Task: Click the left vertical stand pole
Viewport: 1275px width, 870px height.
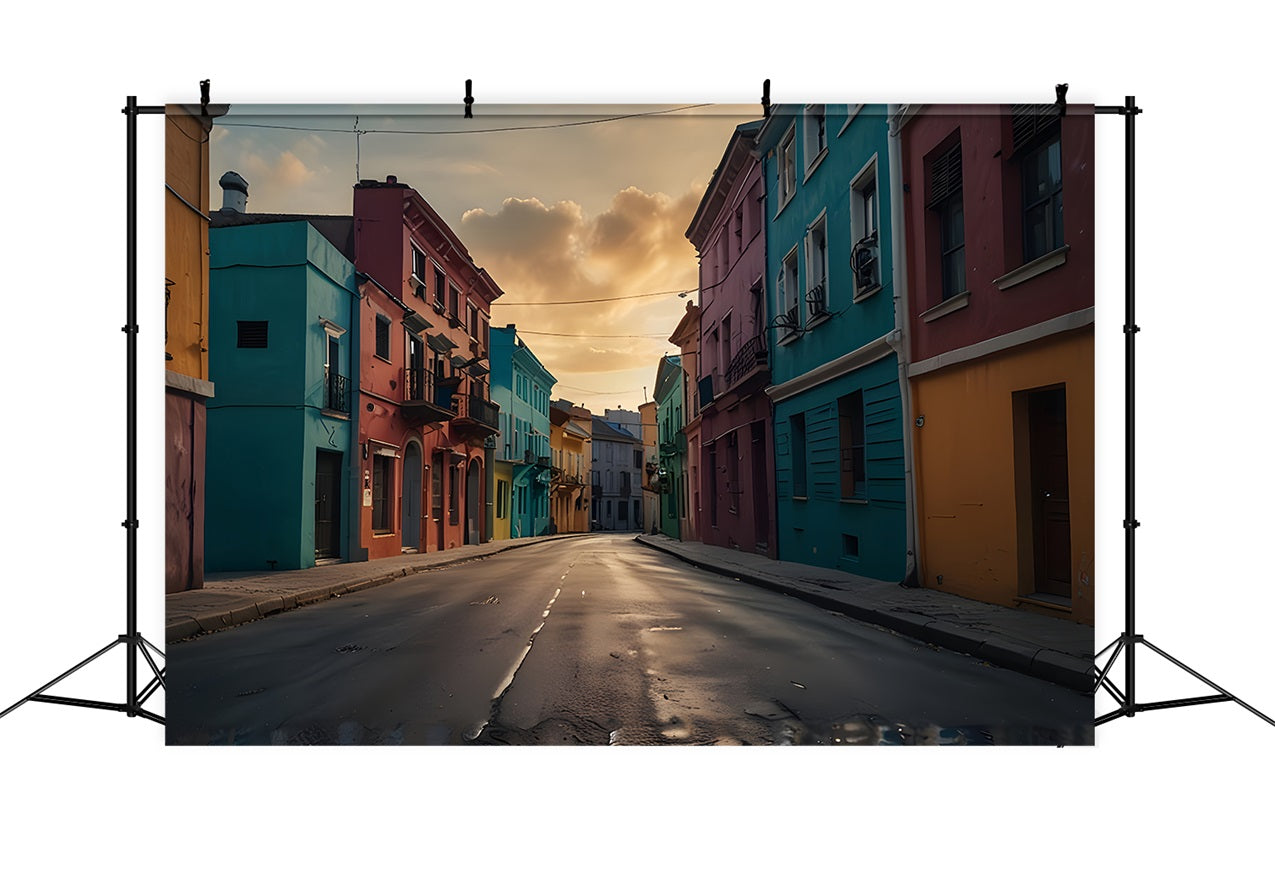Action: click(x=130, y=400)
